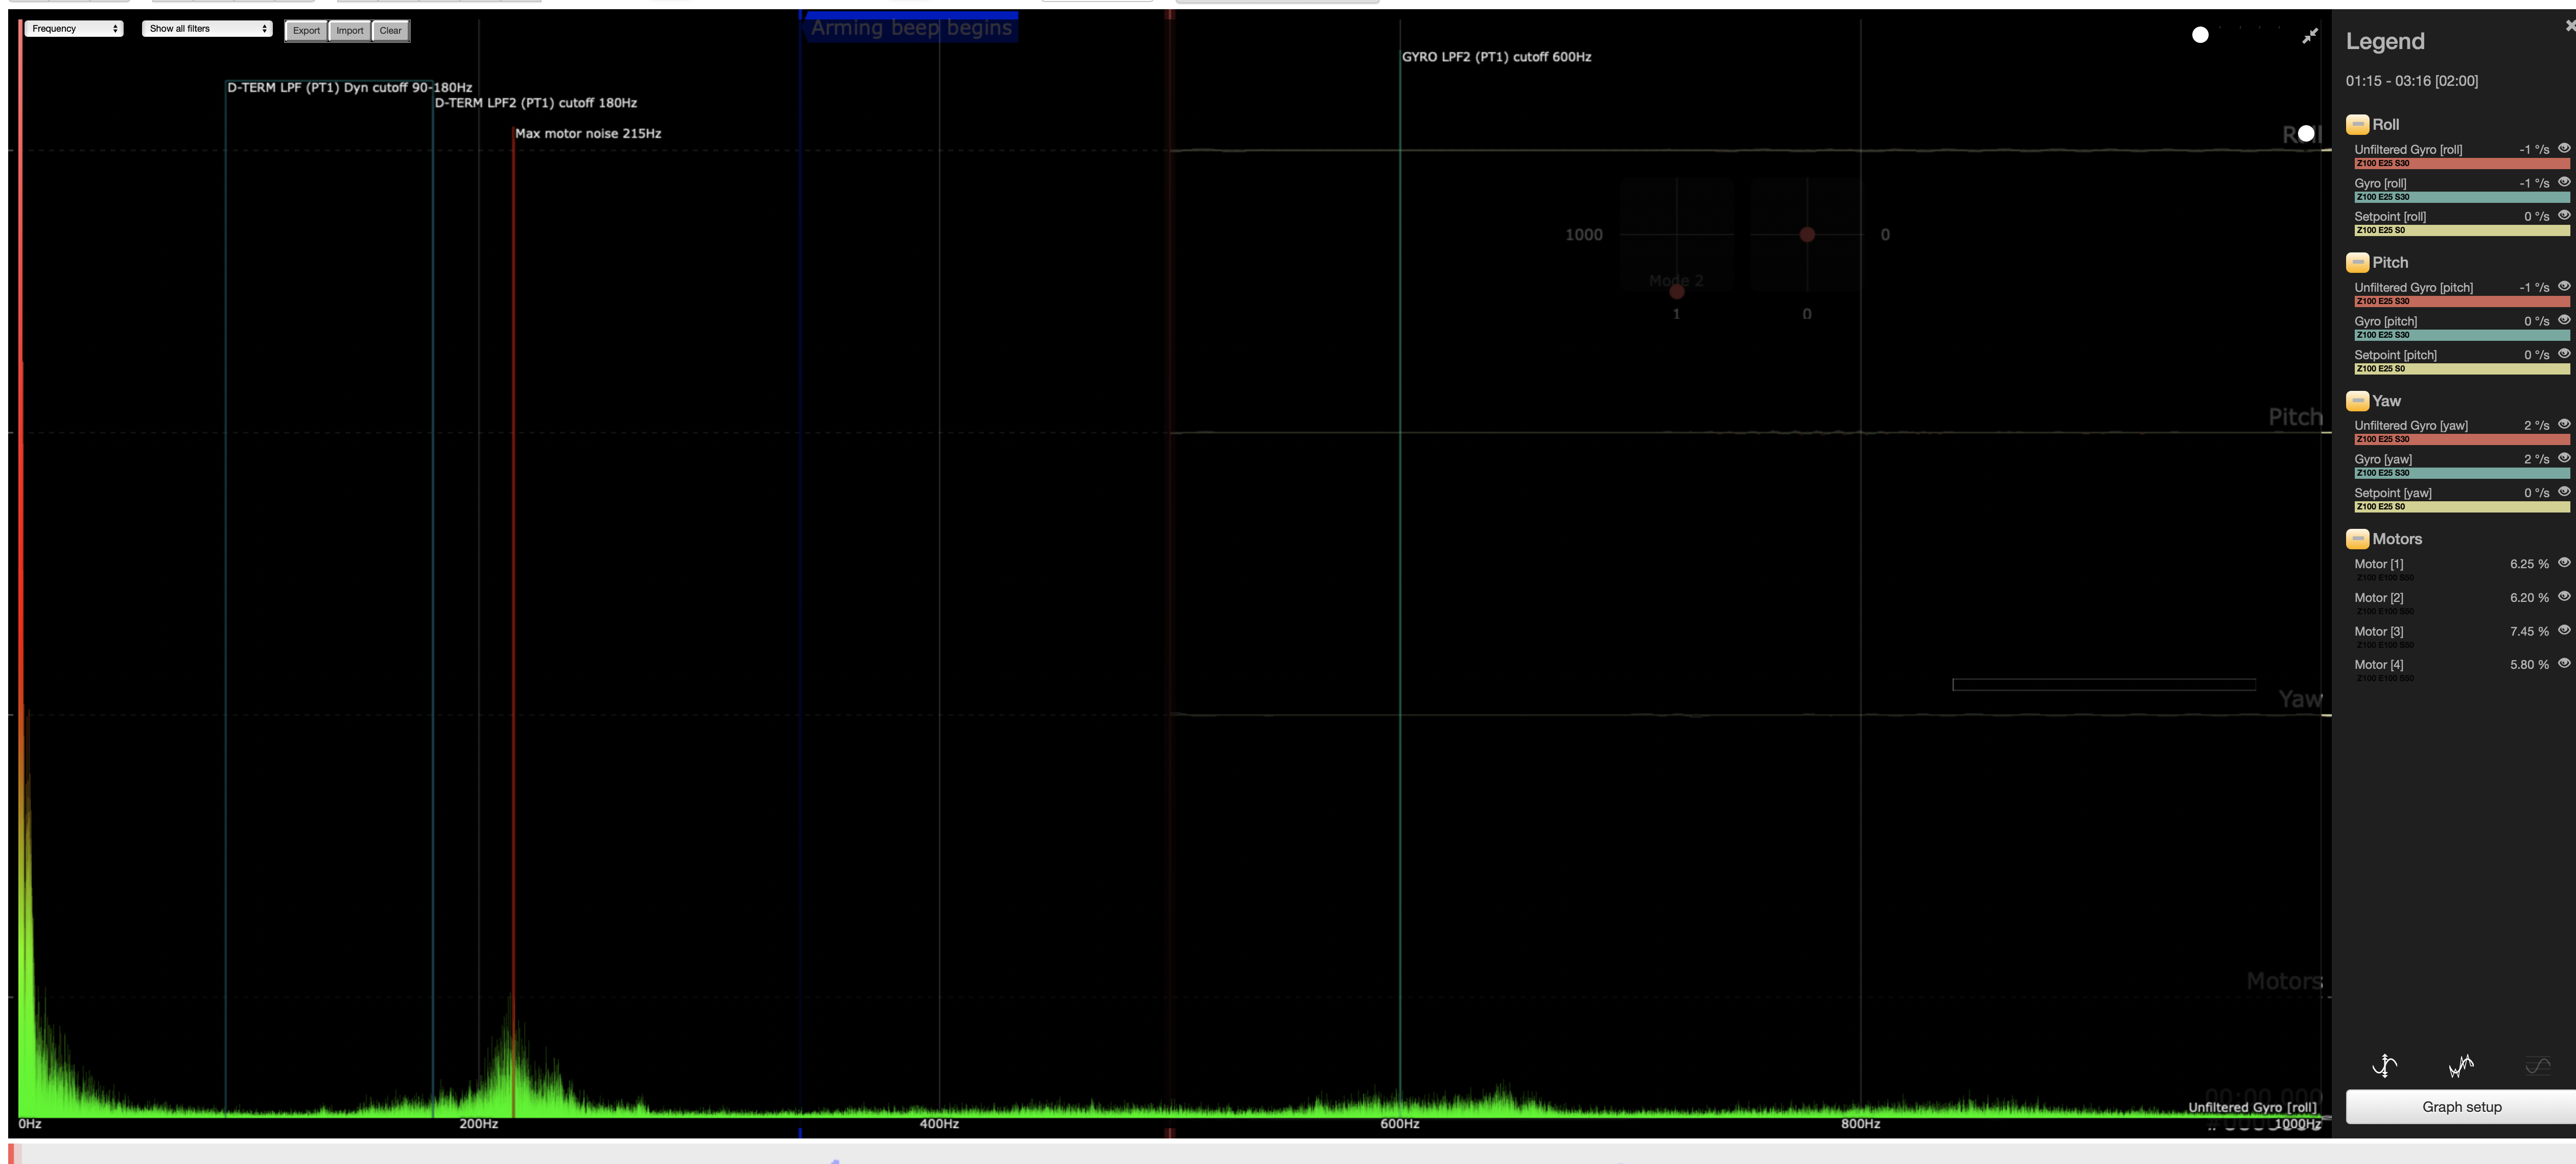Select the Setpoint [yaw] legend entry
Image resolution: width=2576 pixels, height=1164 pixels.
[x=2392, y=493]
